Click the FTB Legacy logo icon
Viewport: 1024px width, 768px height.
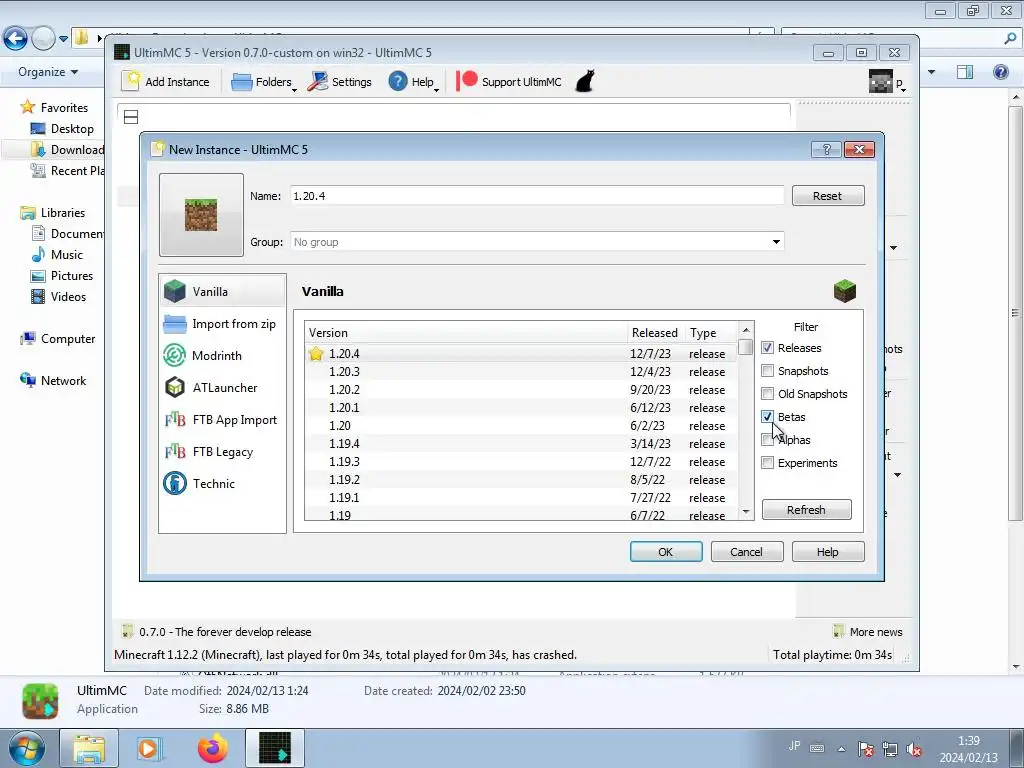(175, 452)
